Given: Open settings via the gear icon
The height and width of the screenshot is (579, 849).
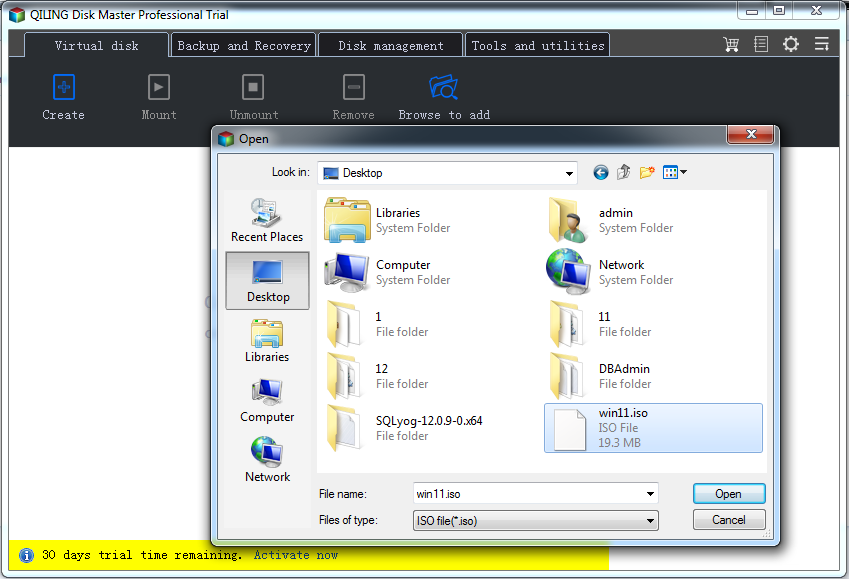Looking at the screenshot, I should click(x=791, y=44).
